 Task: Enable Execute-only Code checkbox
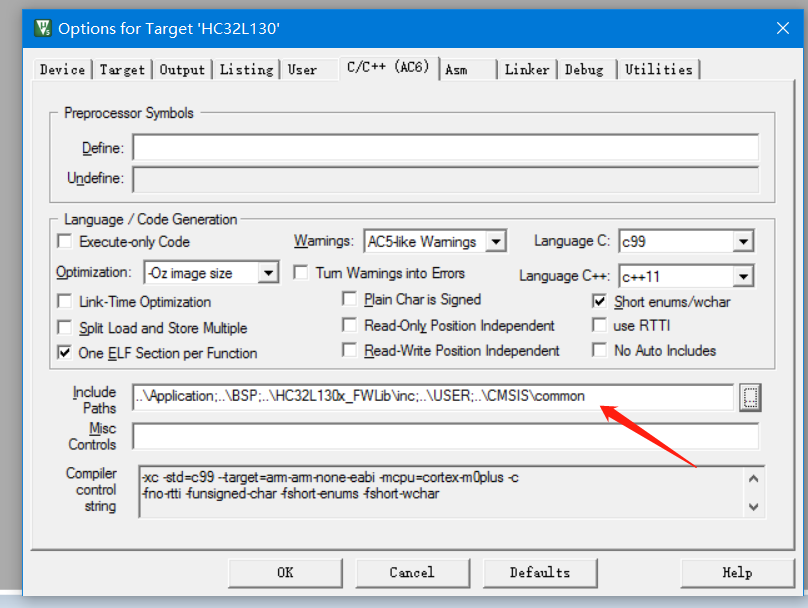[64, 241]
